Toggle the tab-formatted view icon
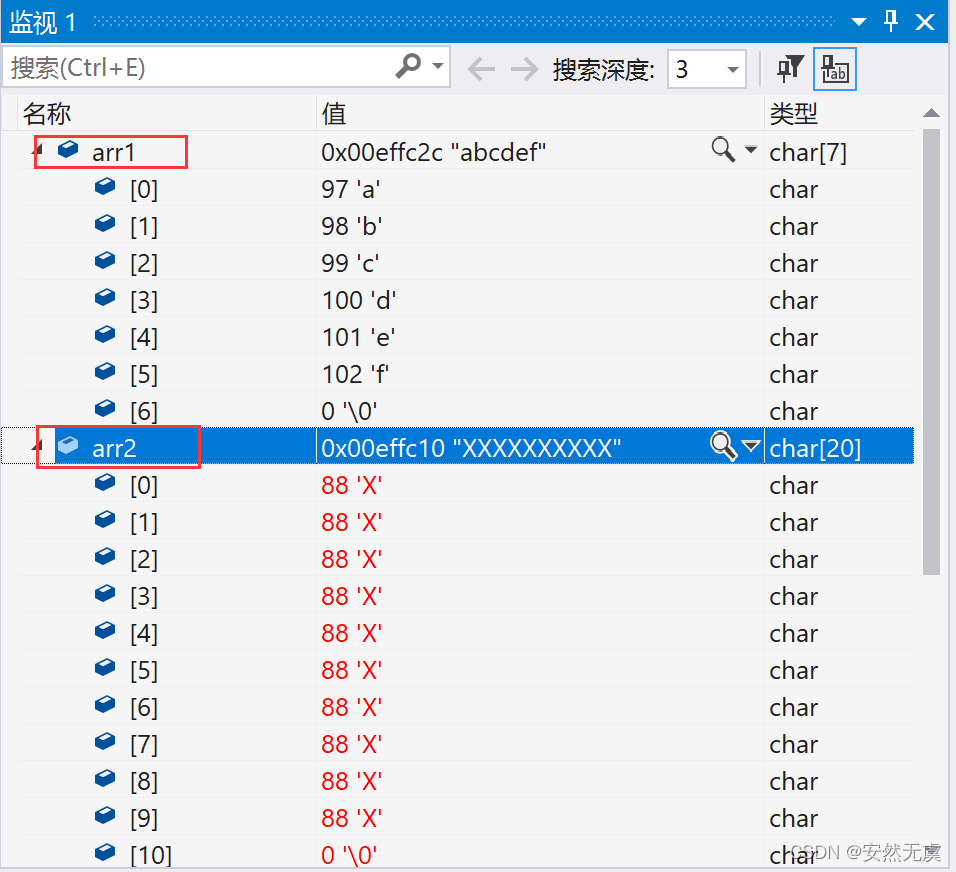This screenshot has width=956, height=872. [x=835, y=69]
